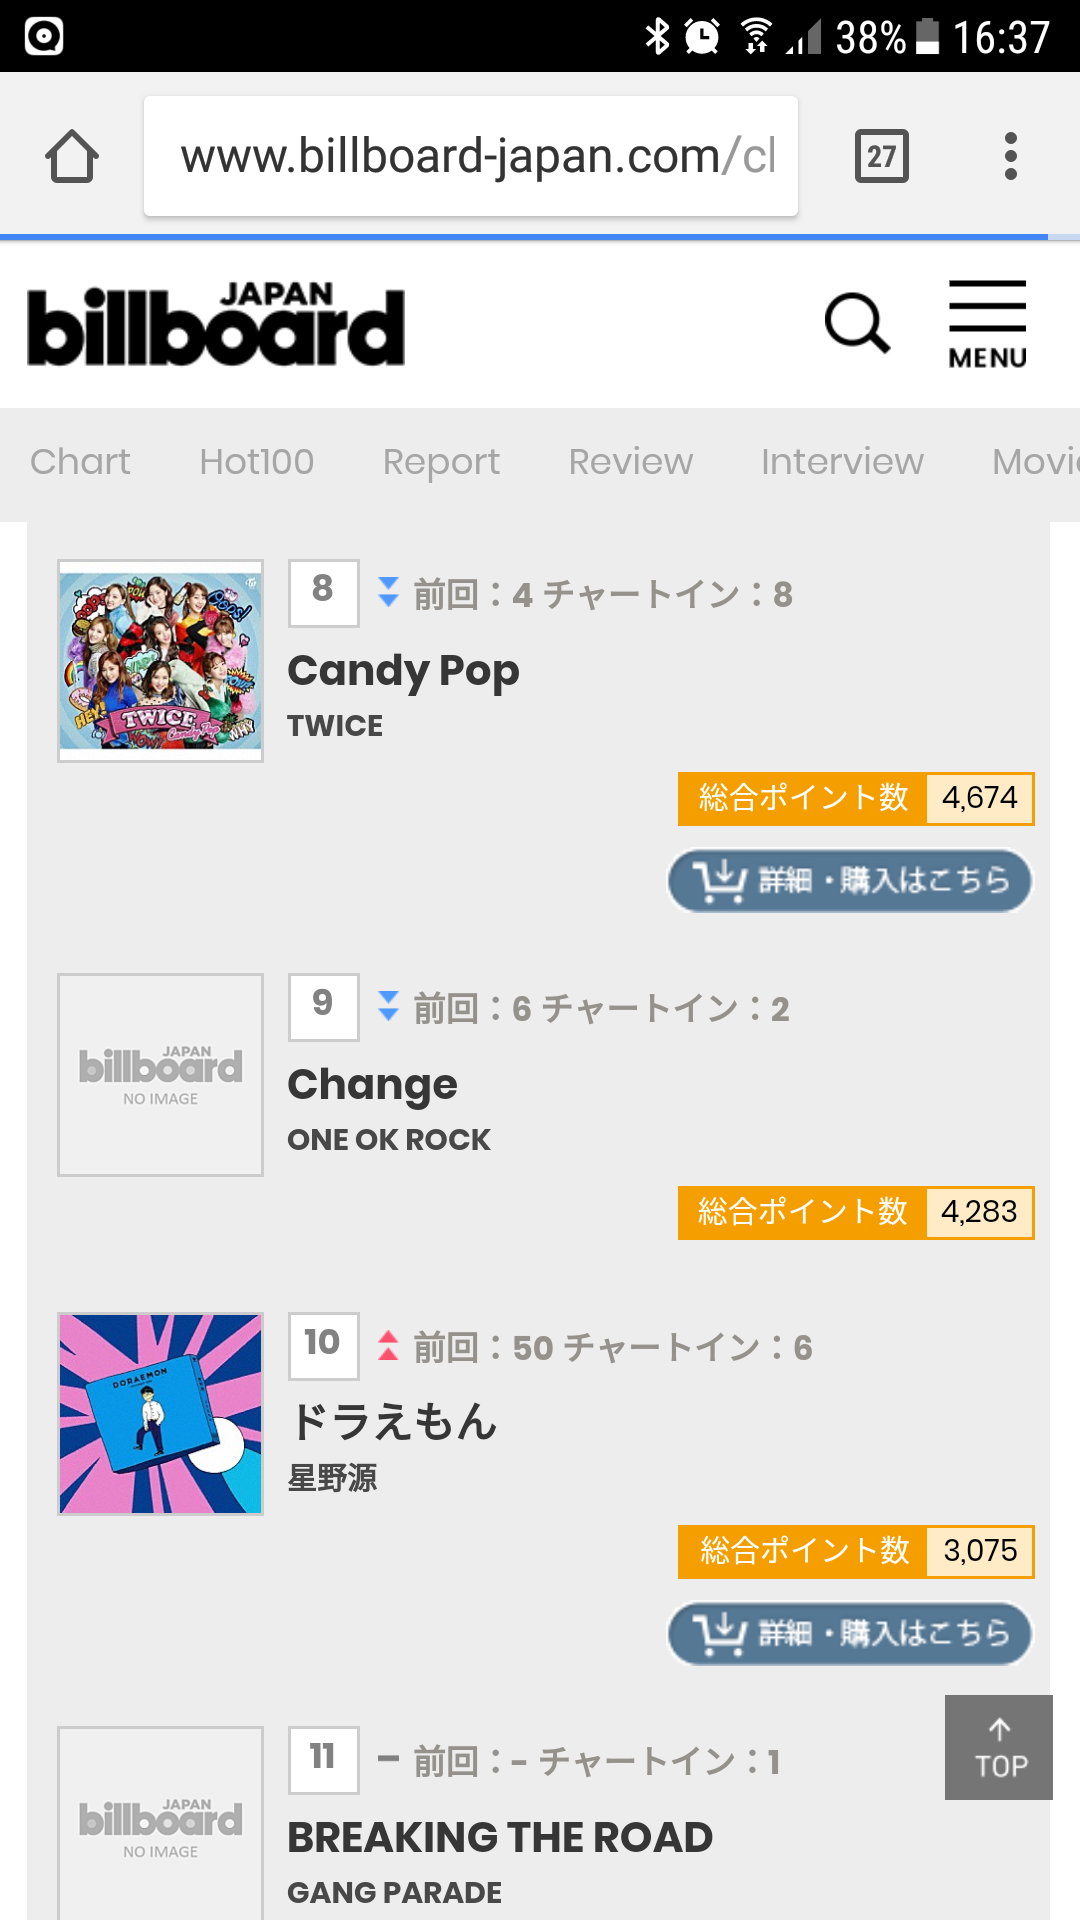Viewport: 1080px width, 1920px height.
Task: Tap the purchase button under Candy Pop
Action: tap(850, 881)
